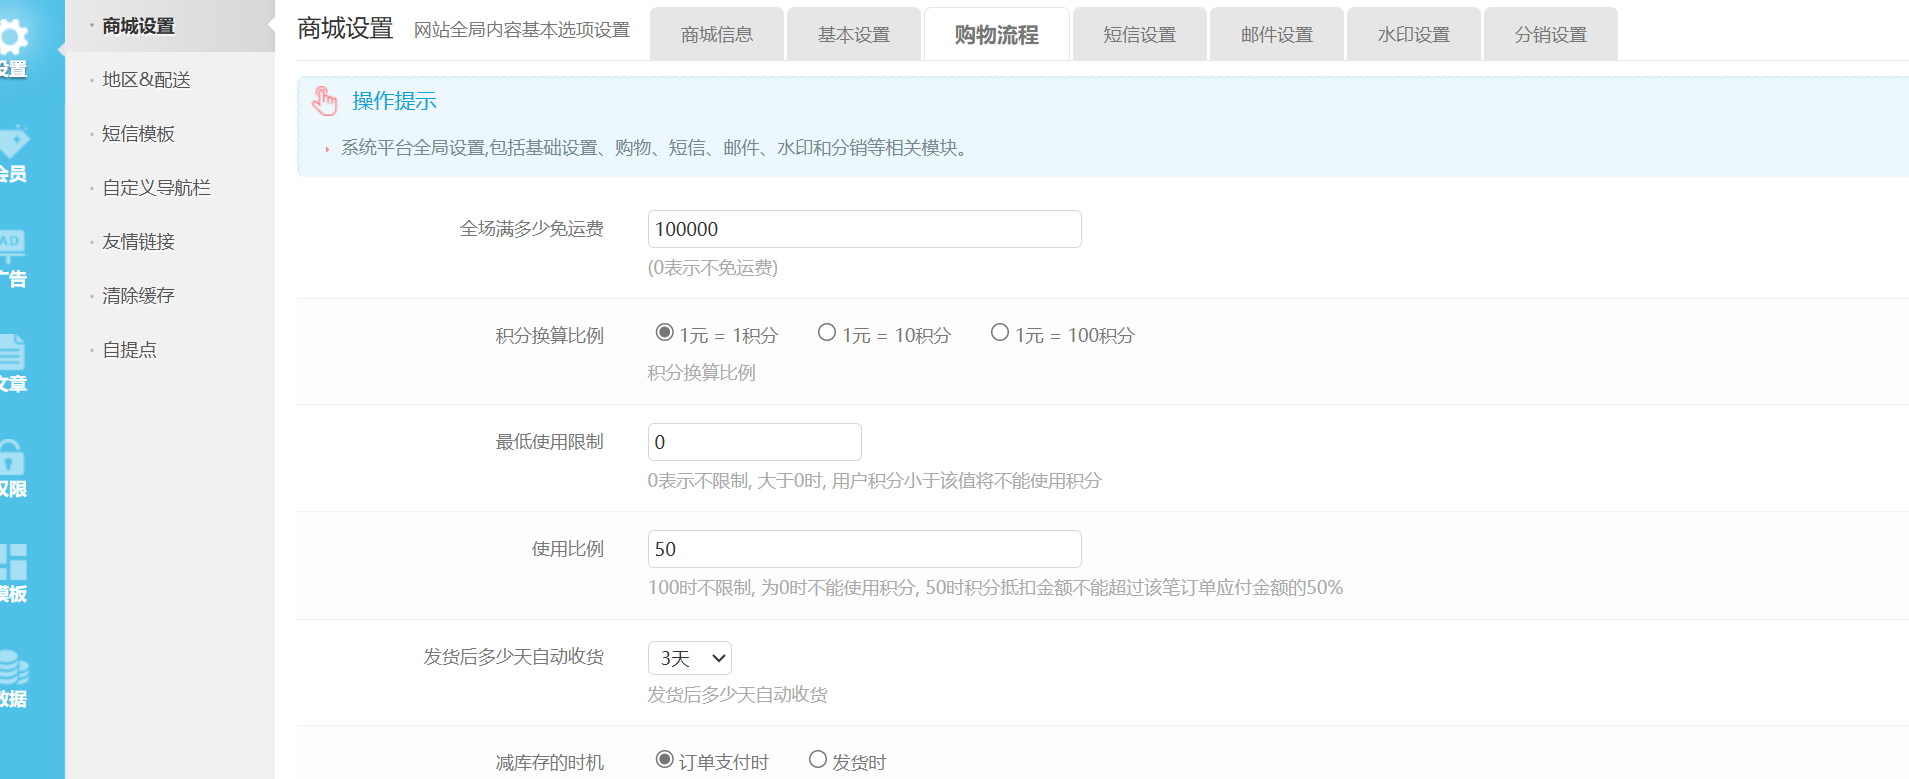Focus the 全场满多少免运费 field showing 100000
Screen dimensions: 1909x779
(865, 229)
